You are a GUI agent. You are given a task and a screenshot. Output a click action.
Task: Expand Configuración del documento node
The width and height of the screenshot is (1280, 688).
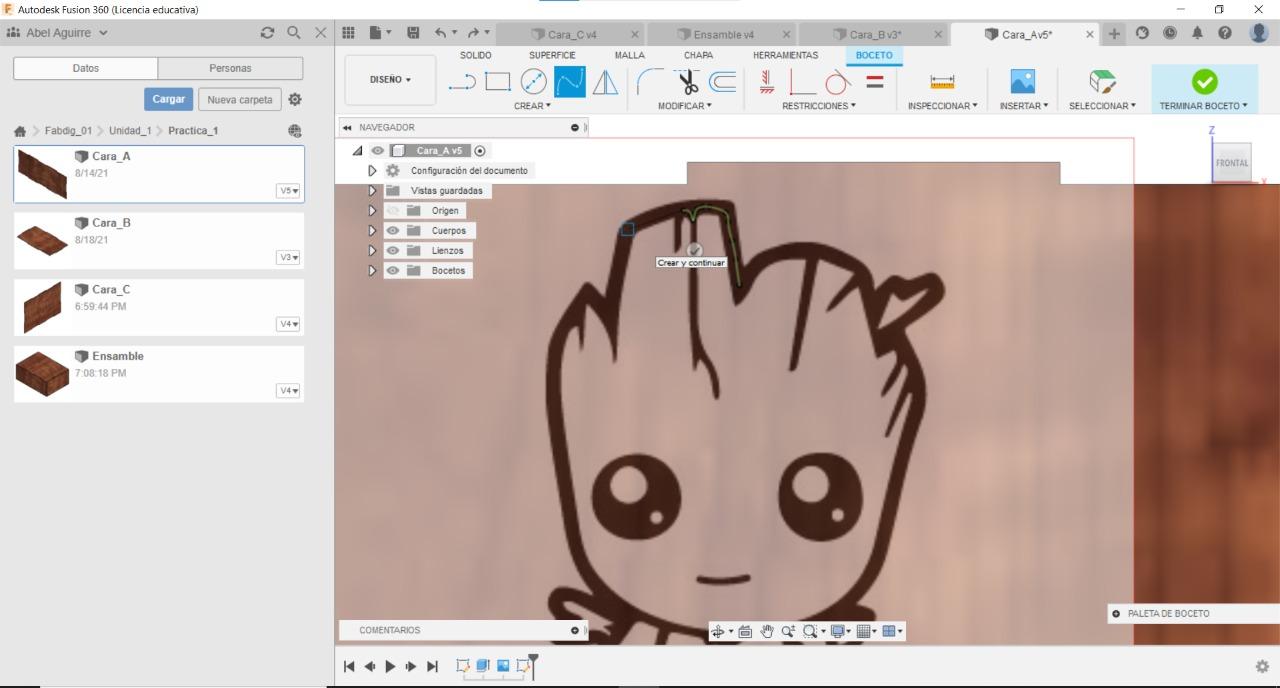click(373, 171)
